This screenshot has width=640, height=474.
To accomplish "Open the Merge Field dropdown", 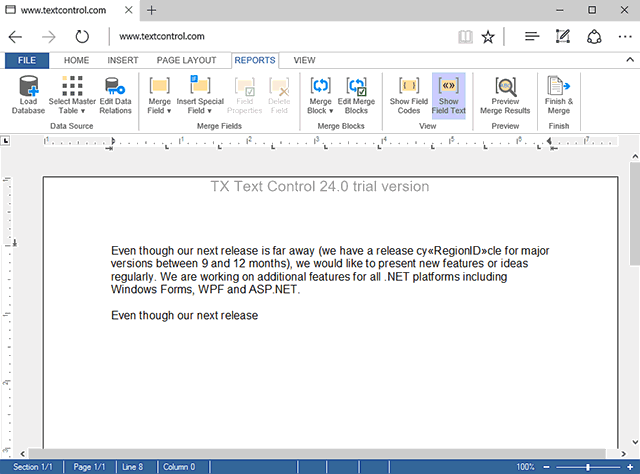I will 159,96.
